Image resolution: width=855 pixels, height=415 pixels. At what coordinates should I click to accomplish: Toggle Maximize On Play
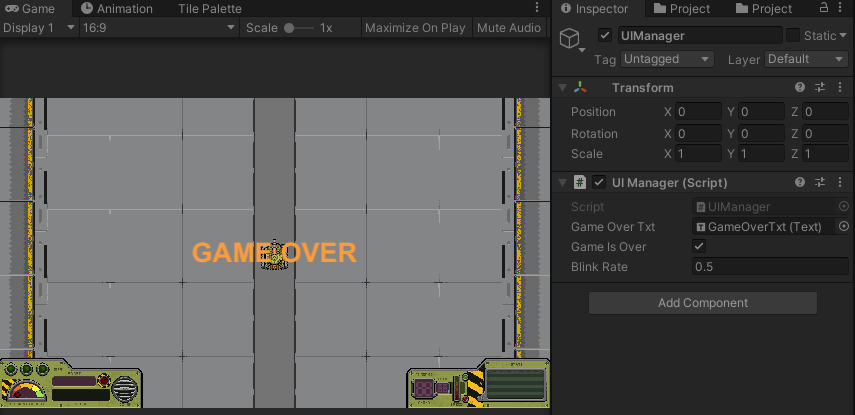[415, 27]
